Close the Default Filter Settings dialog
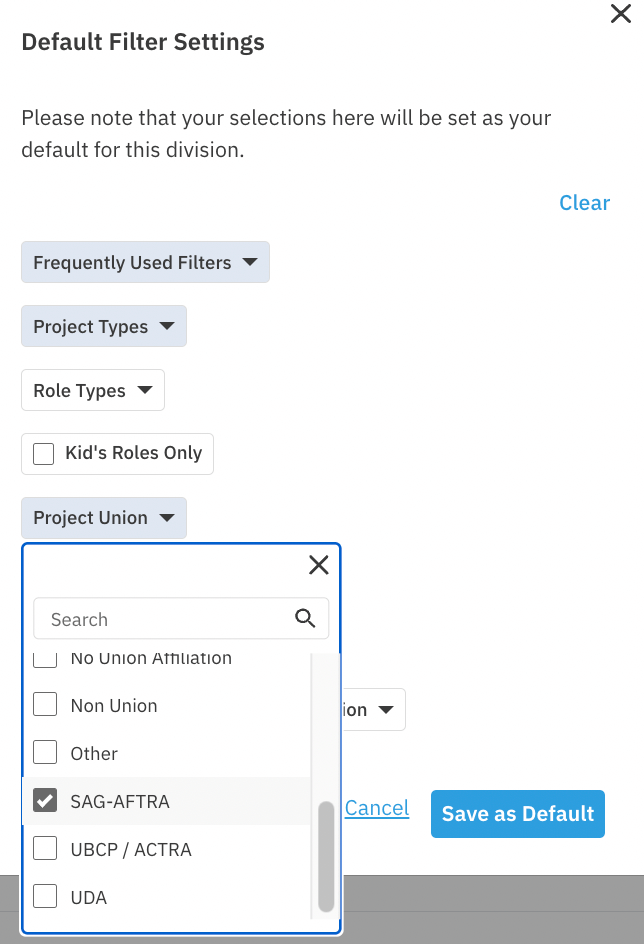 [621, 13]
